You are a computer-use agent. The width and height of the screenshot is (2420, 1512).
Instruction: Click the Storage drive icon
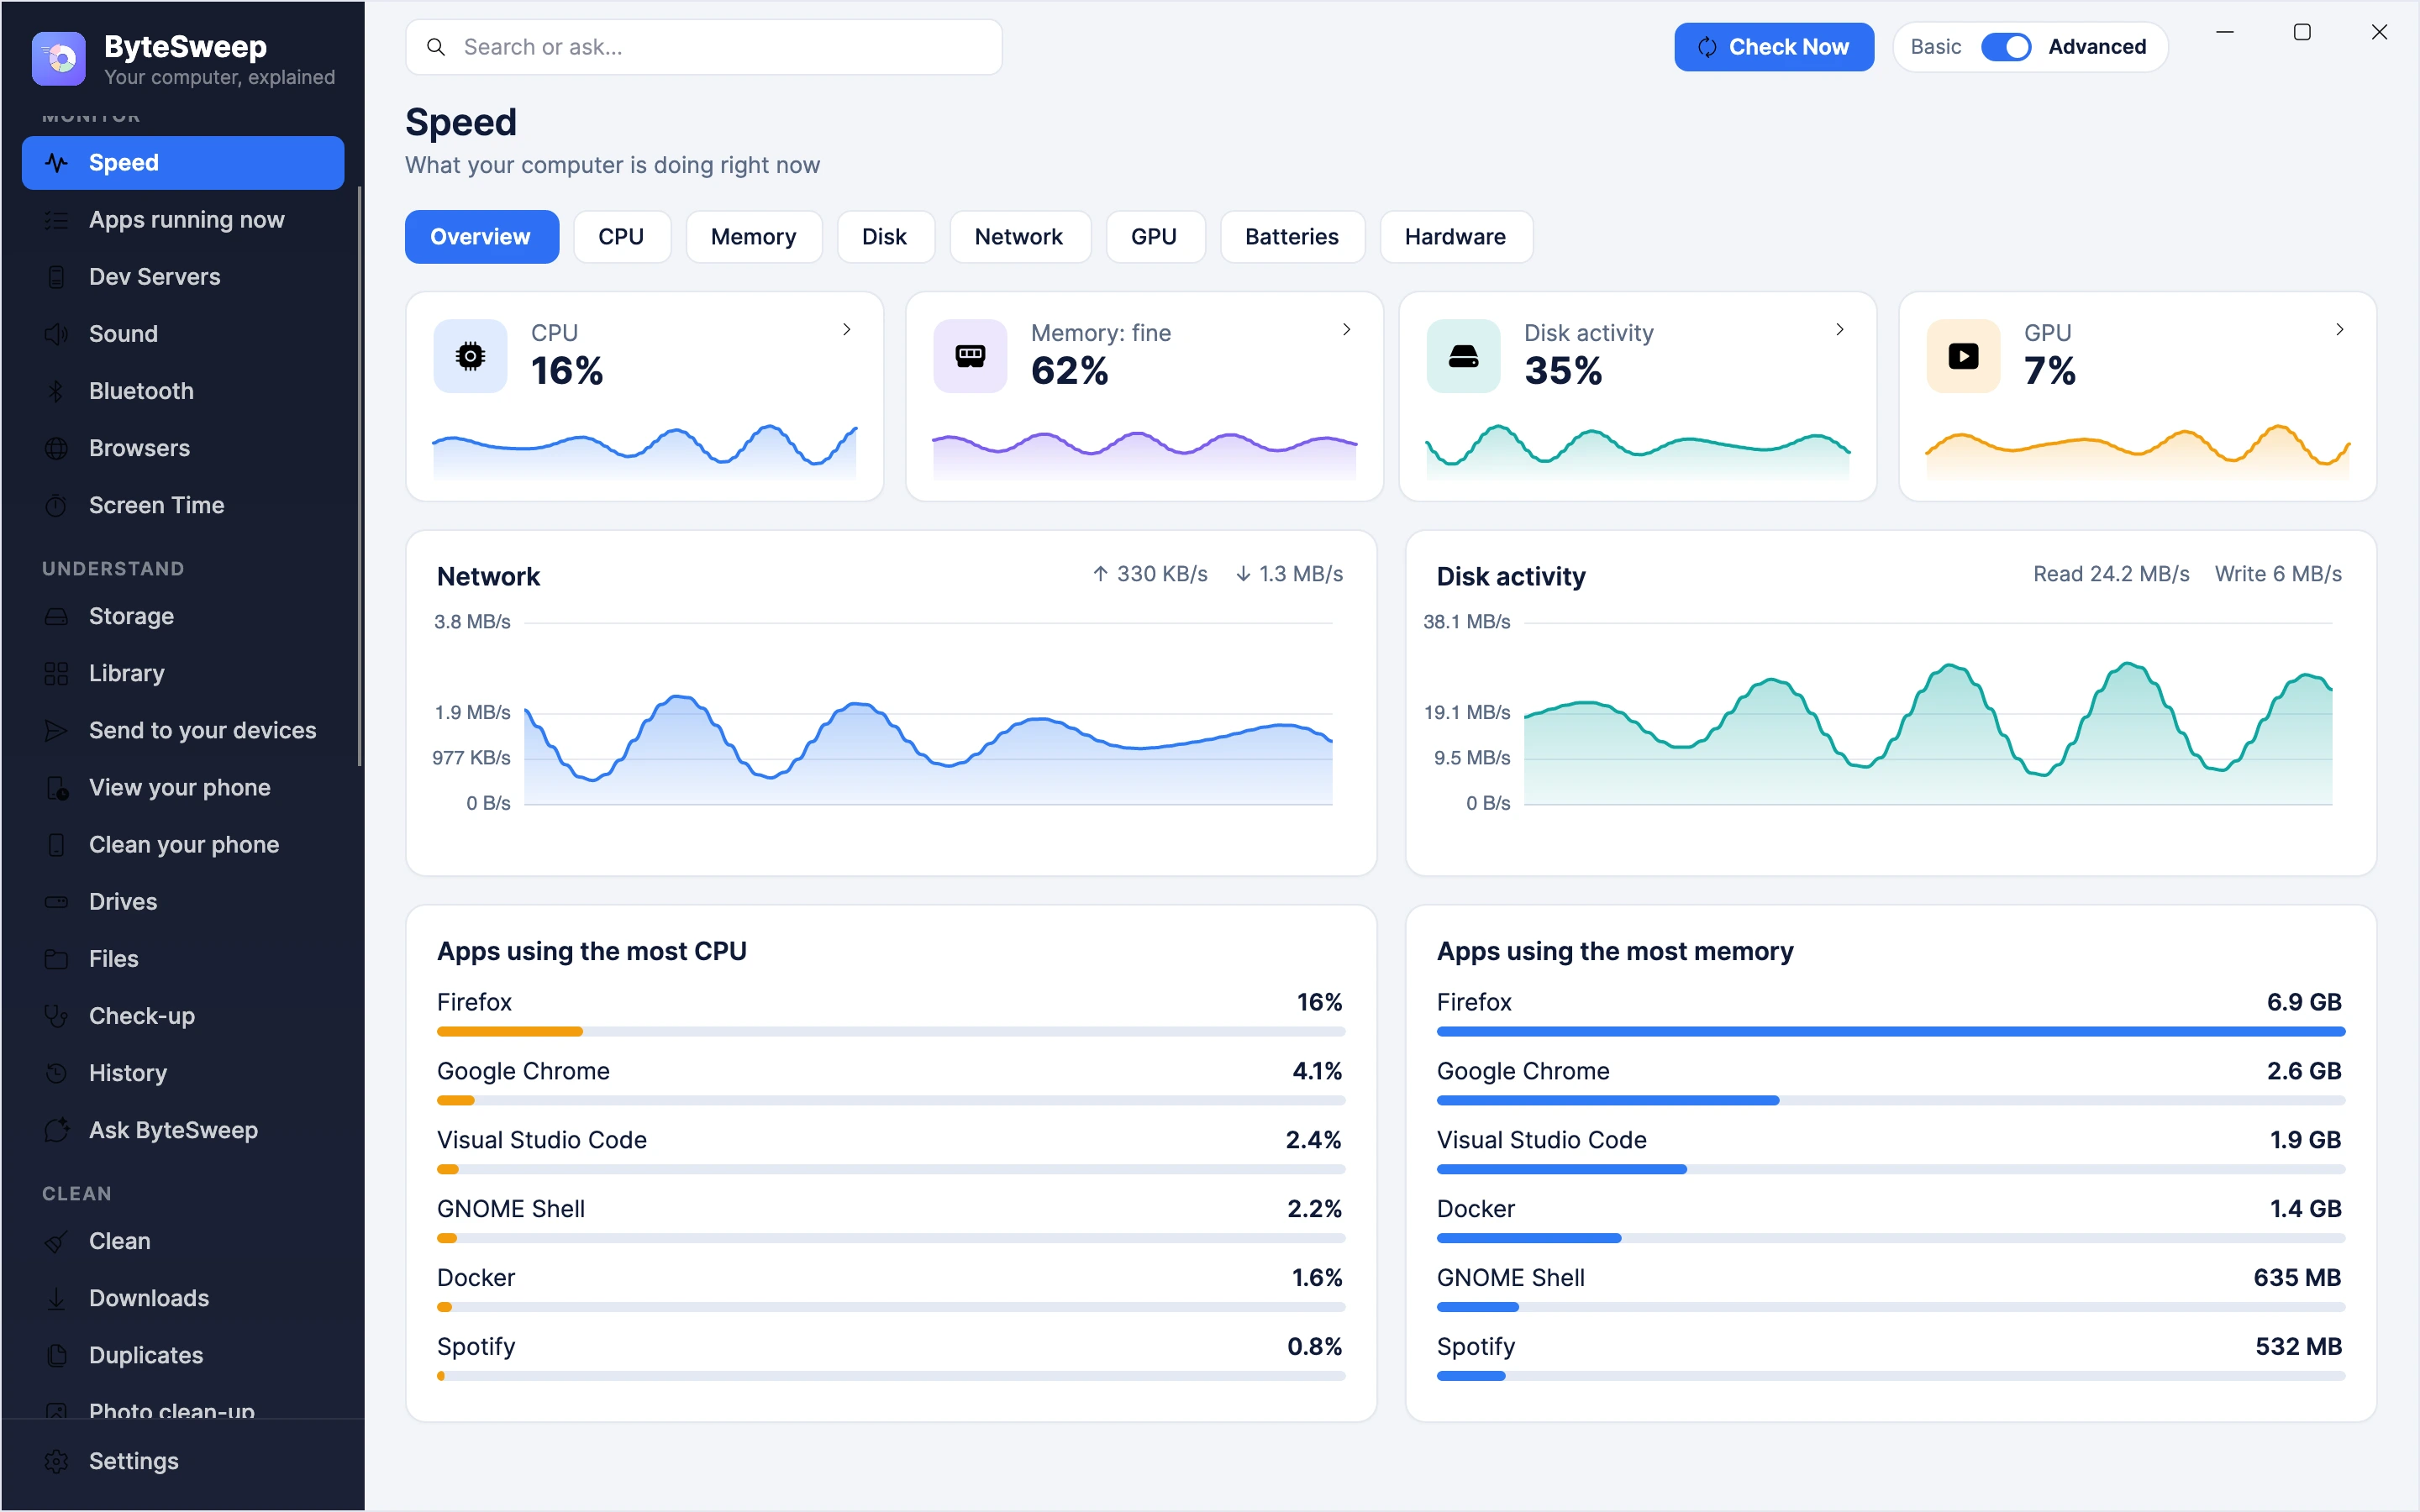57,616
